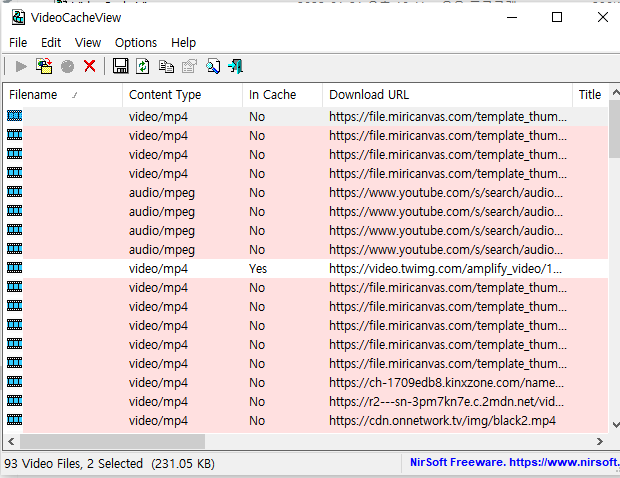Open the Options menu
The width and height of the screenshot is (620, 478).
[x=136, y=43]
